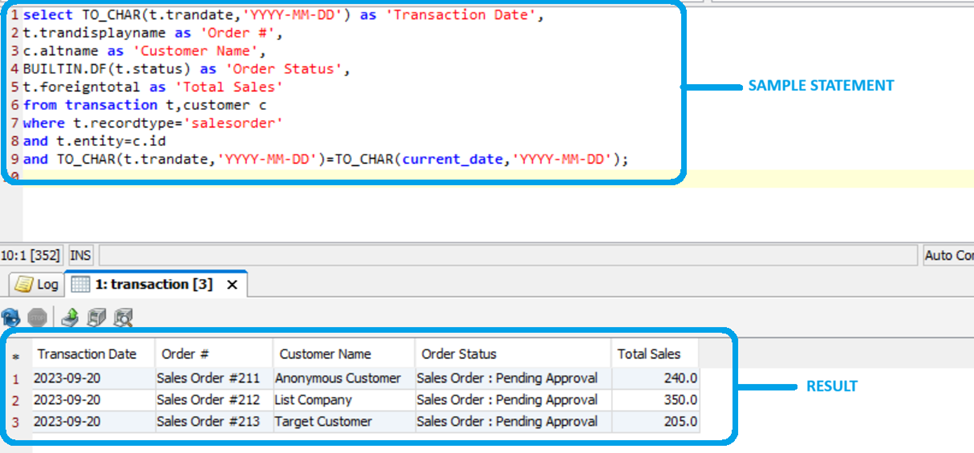The width and height of the screenshot is (974, 453).
Task: Click the export results icon
Action: (x=71, y=318)
